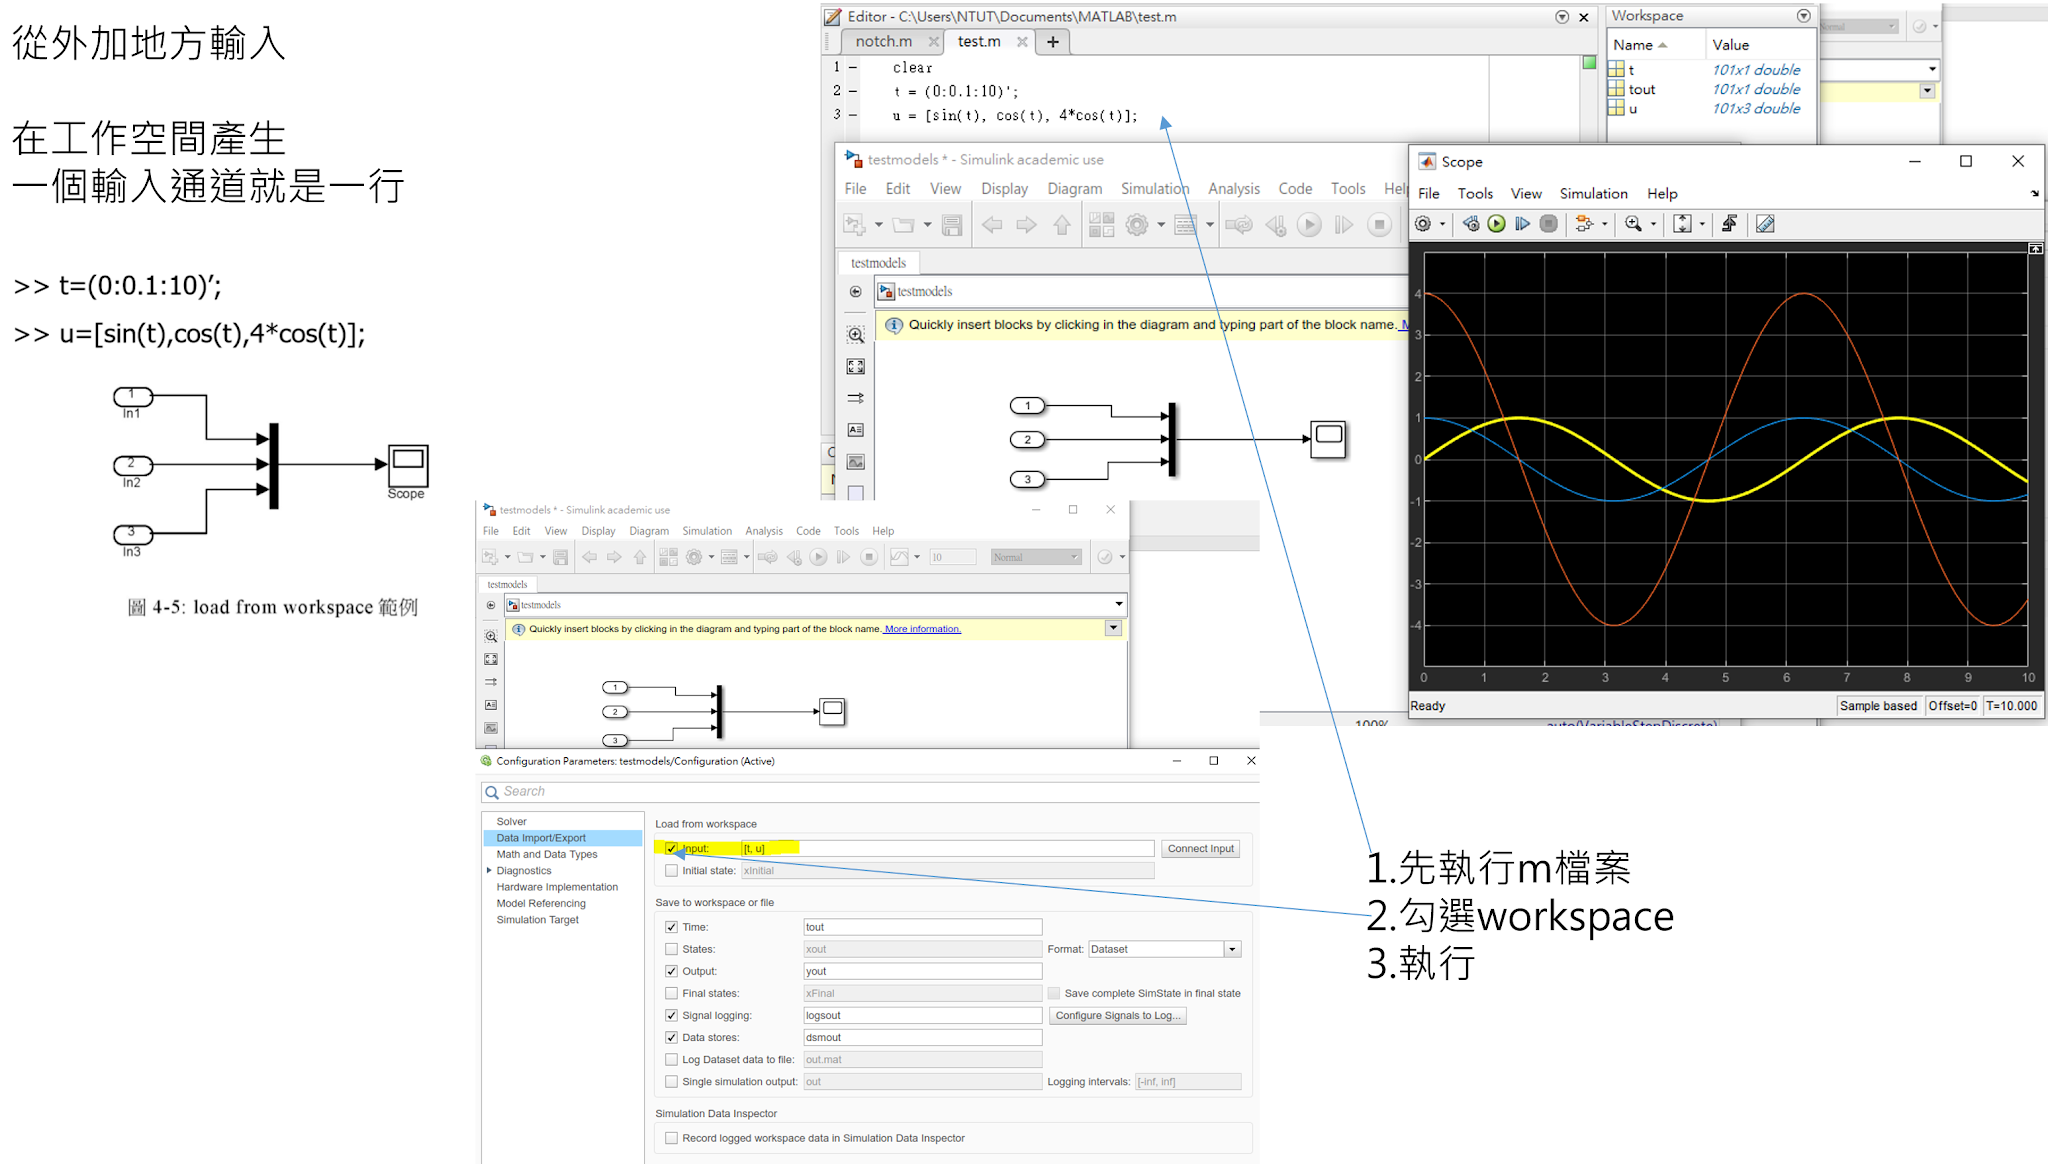Enable Final states checkbox

672,993
